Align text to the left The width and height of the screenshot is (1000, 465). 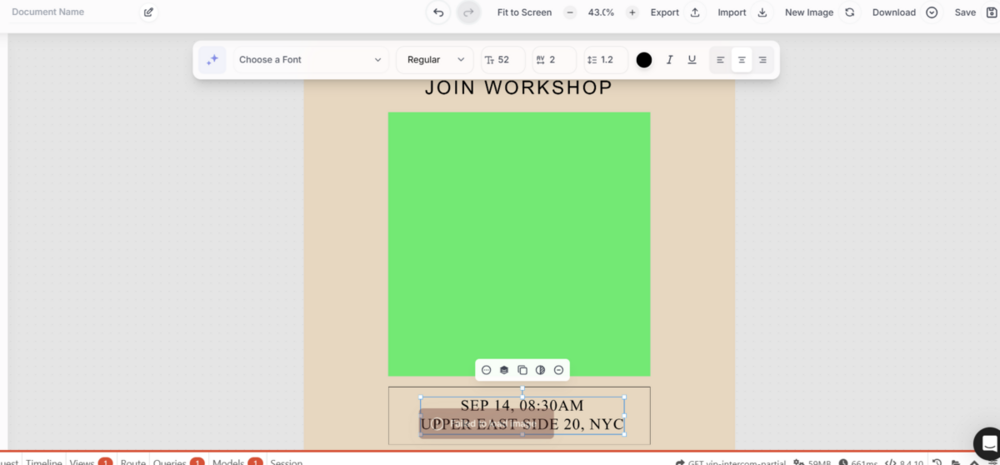pyautogui.click(x=721, y=60)
